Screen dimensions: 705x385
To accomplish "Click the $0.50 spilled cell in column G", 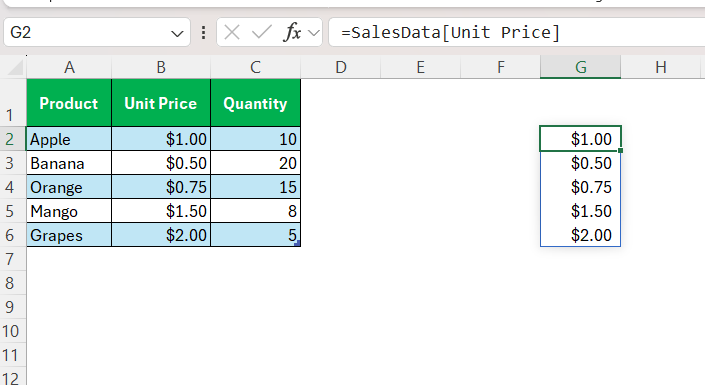I will tap(580, 163).
